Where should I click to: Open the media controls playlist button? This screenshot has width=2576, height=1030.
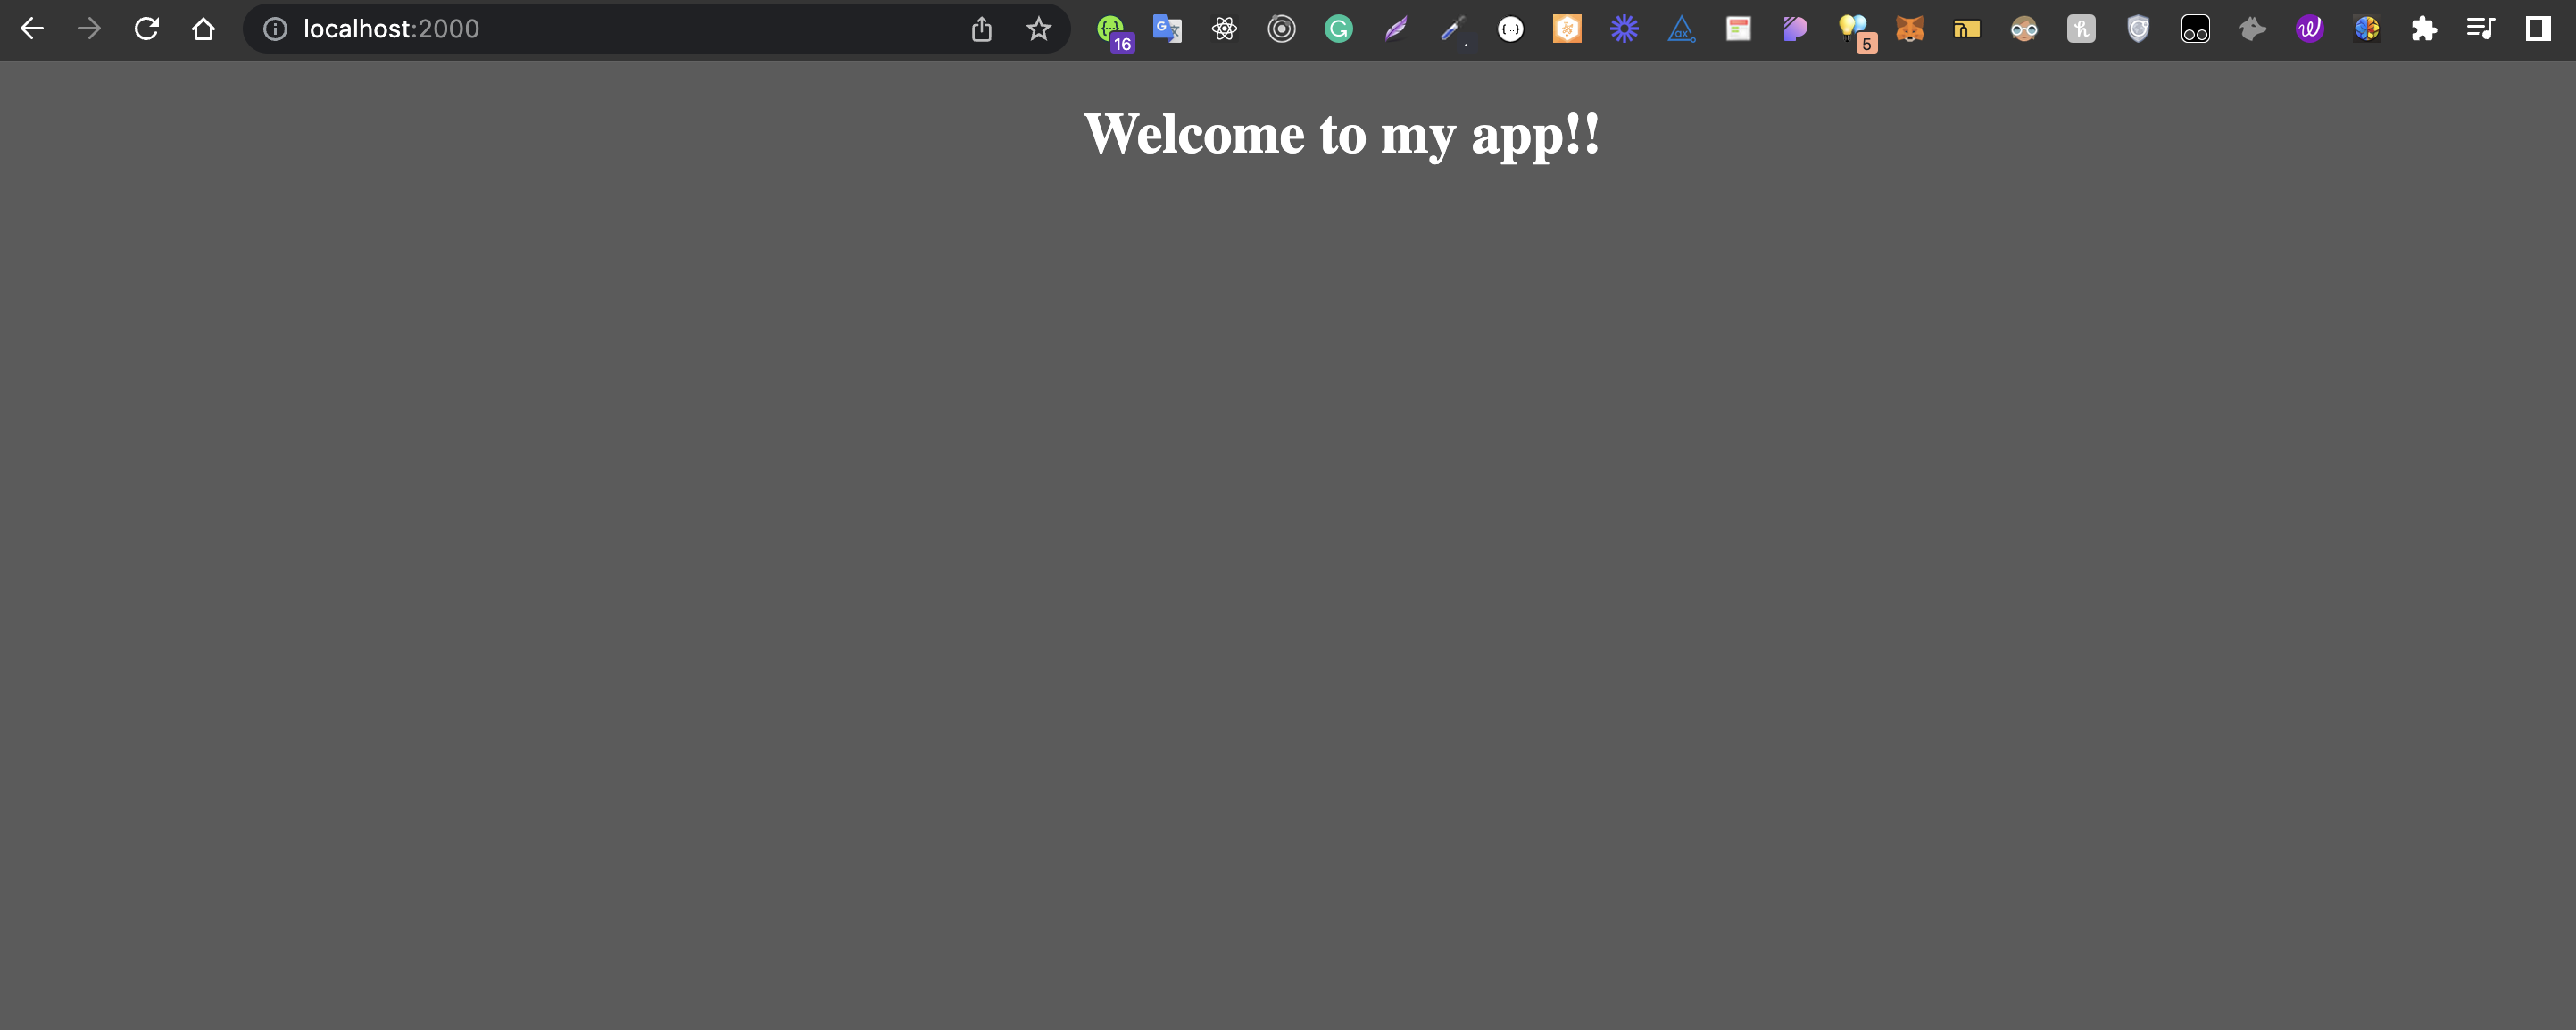point(2480,29)
